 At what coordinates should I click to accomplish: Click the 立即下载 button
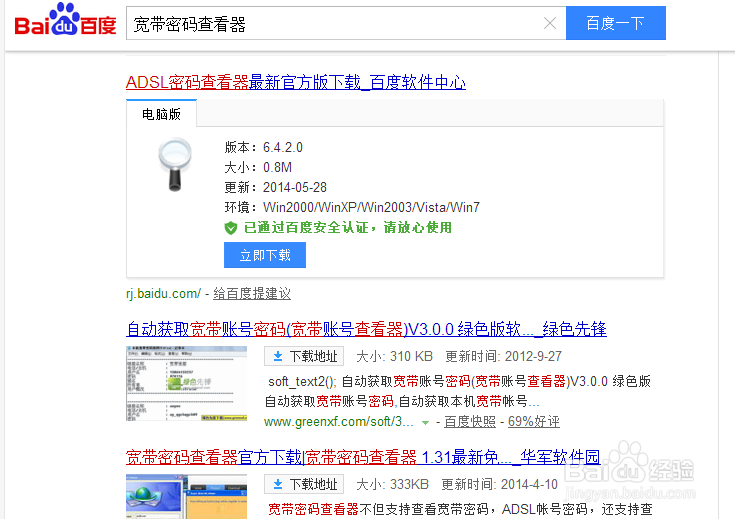265,255
